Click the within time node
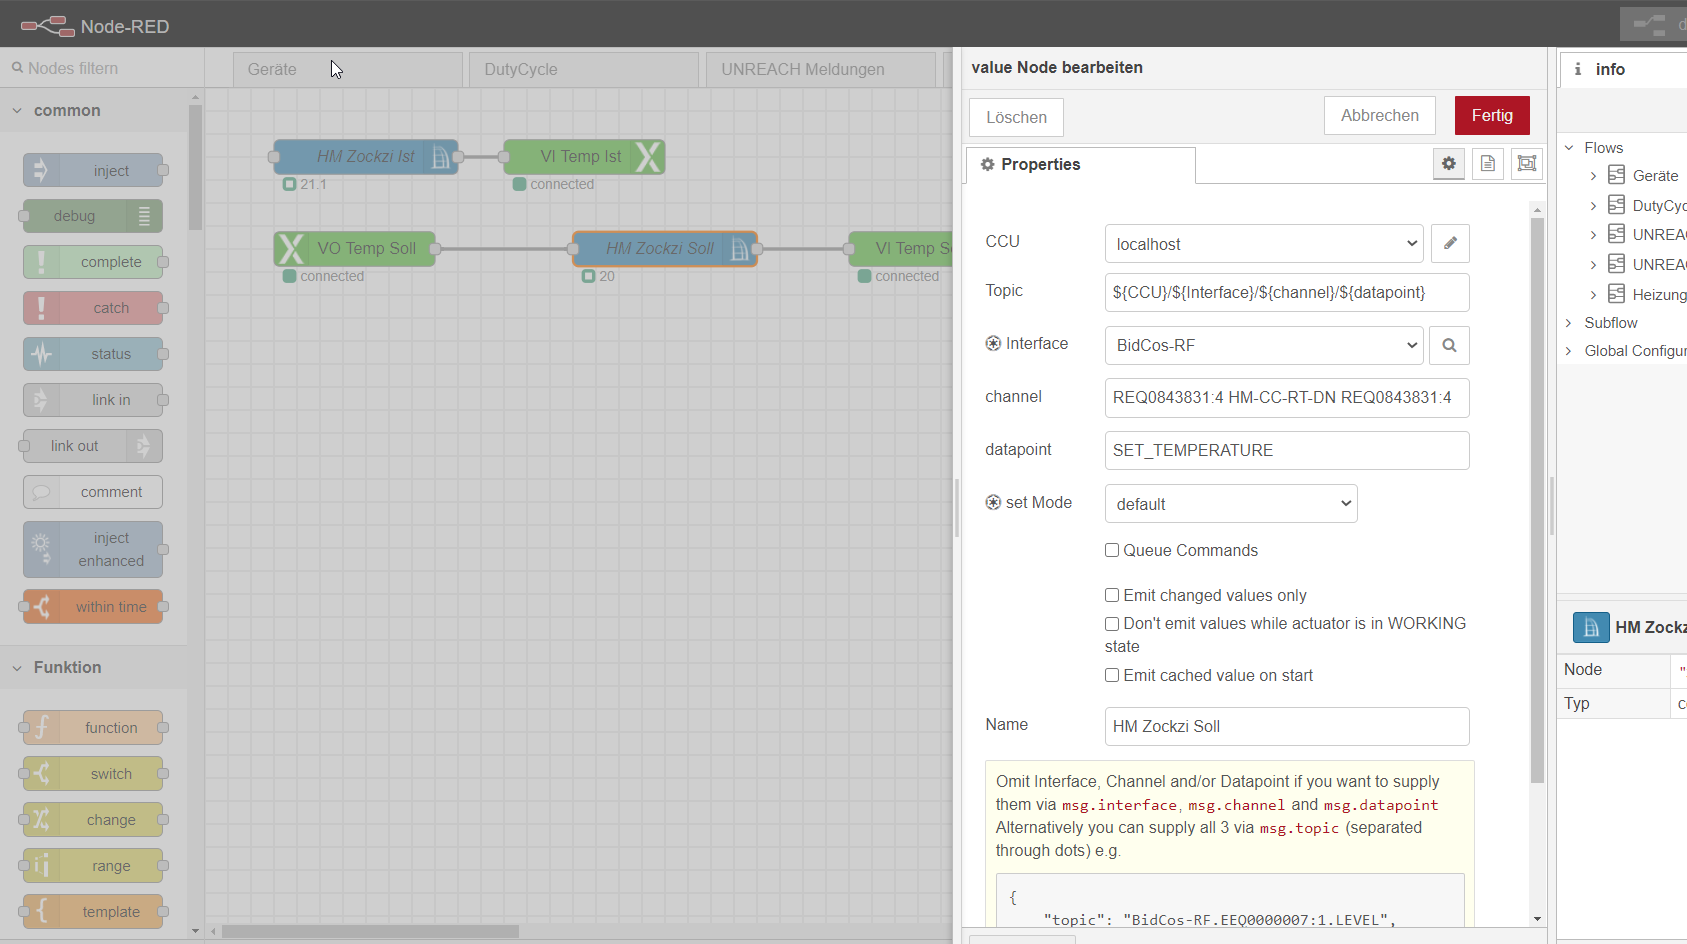This screenshot has width=1687, height=944. pyautogui.click(x=93, y=607)
